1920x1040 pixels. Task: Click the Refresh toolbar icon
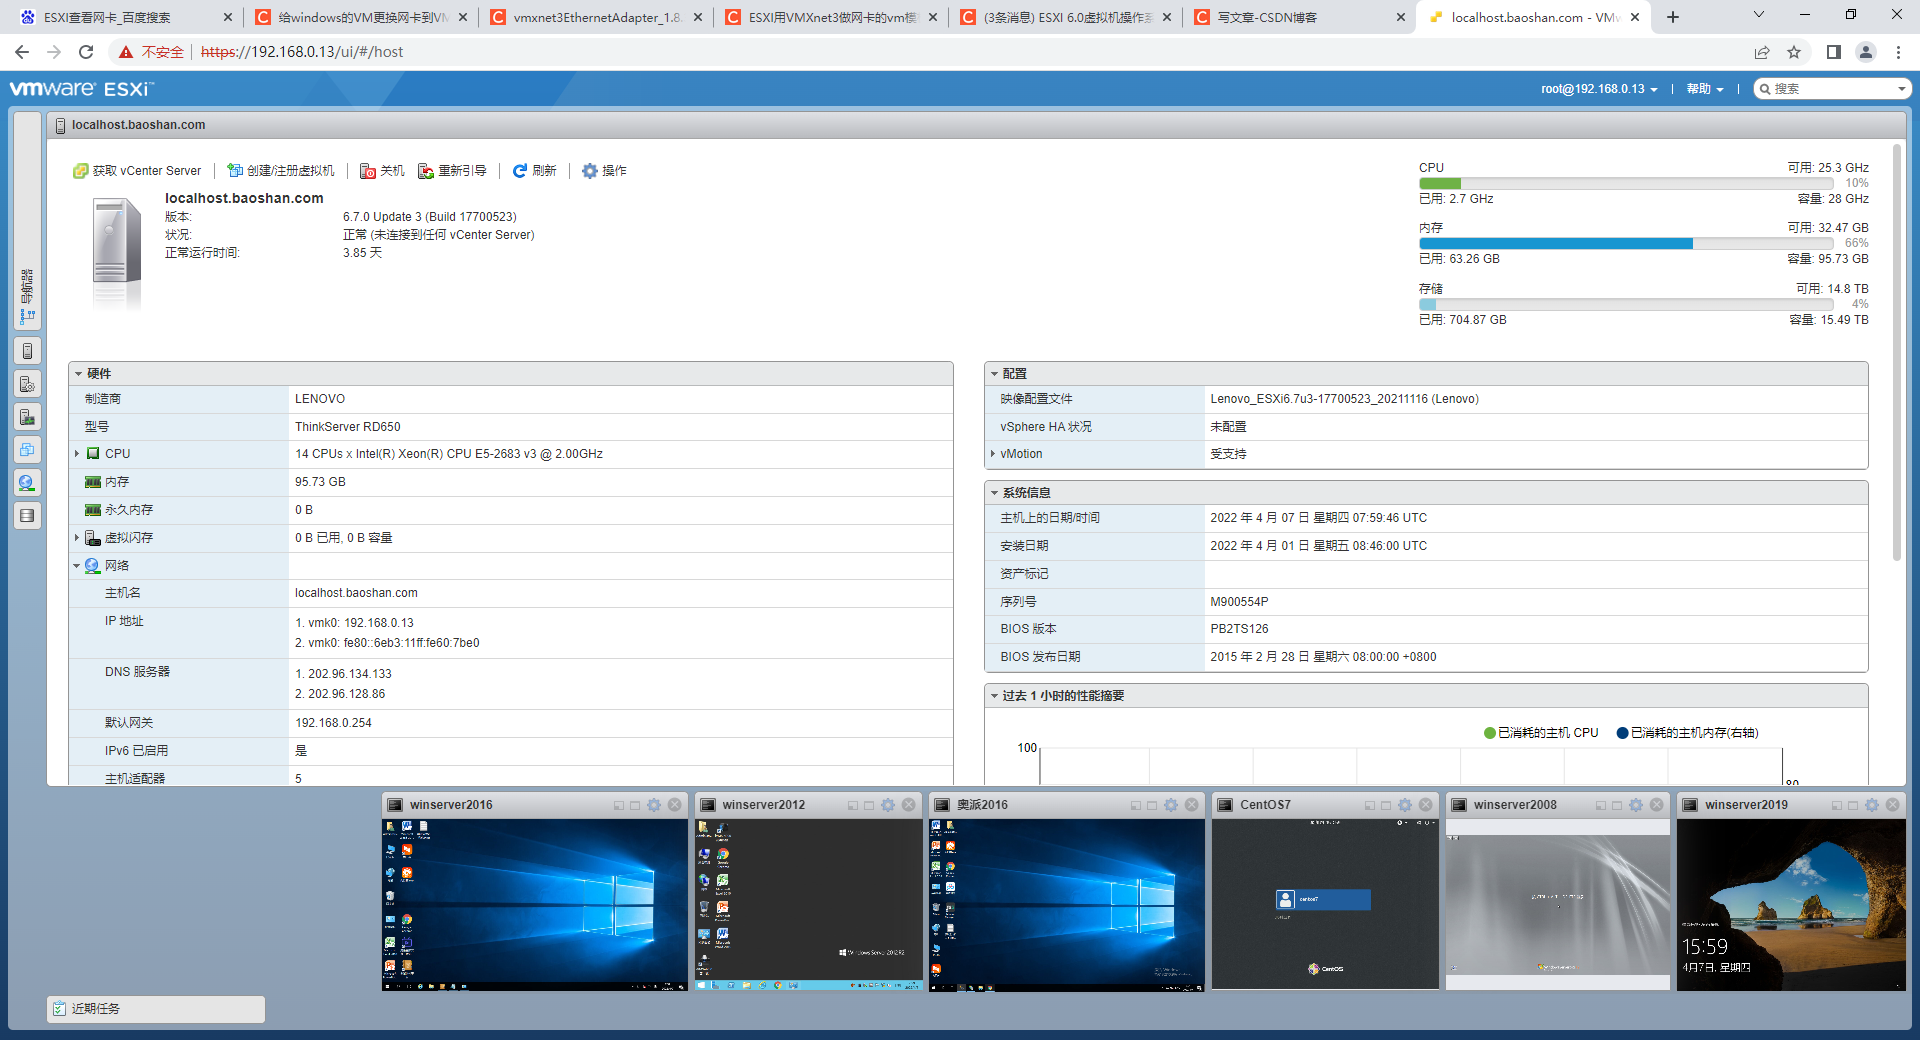535,171
